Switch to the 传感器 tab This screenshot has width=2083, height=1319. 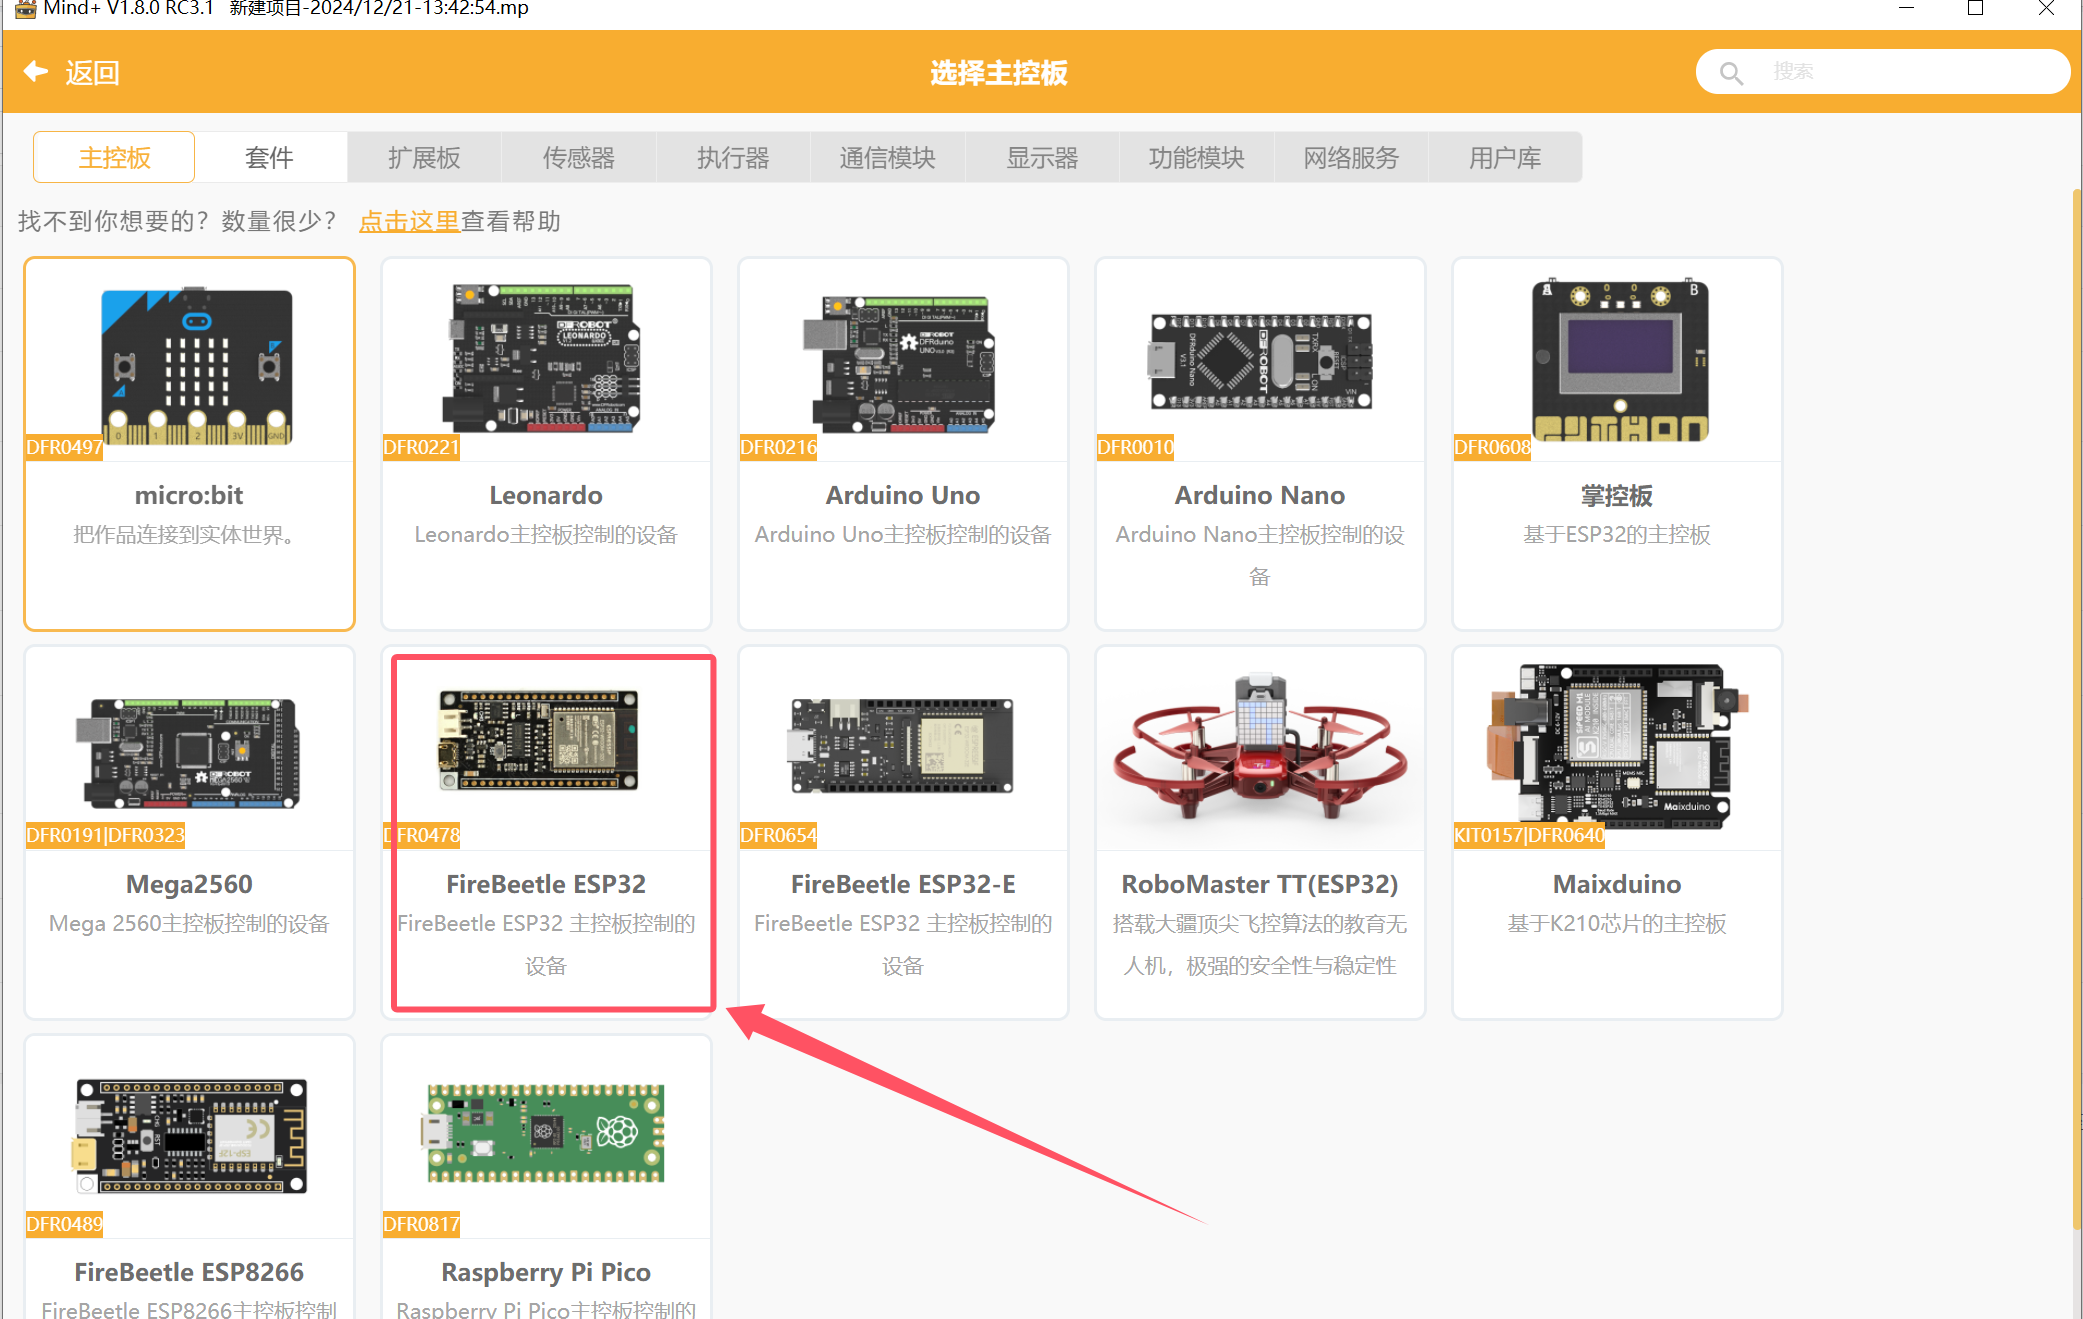578,158
